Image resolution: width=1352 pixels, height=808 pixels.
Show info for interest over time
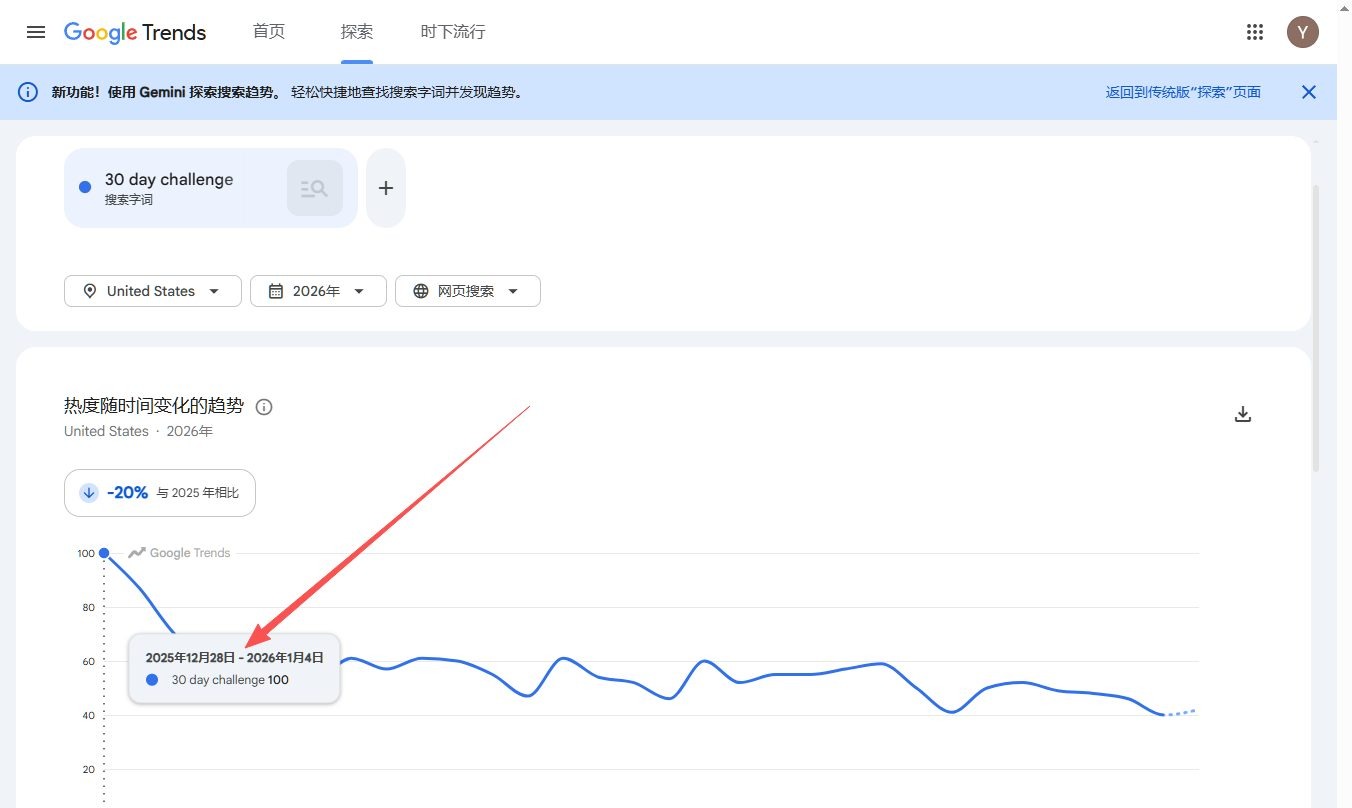(264, 407)
